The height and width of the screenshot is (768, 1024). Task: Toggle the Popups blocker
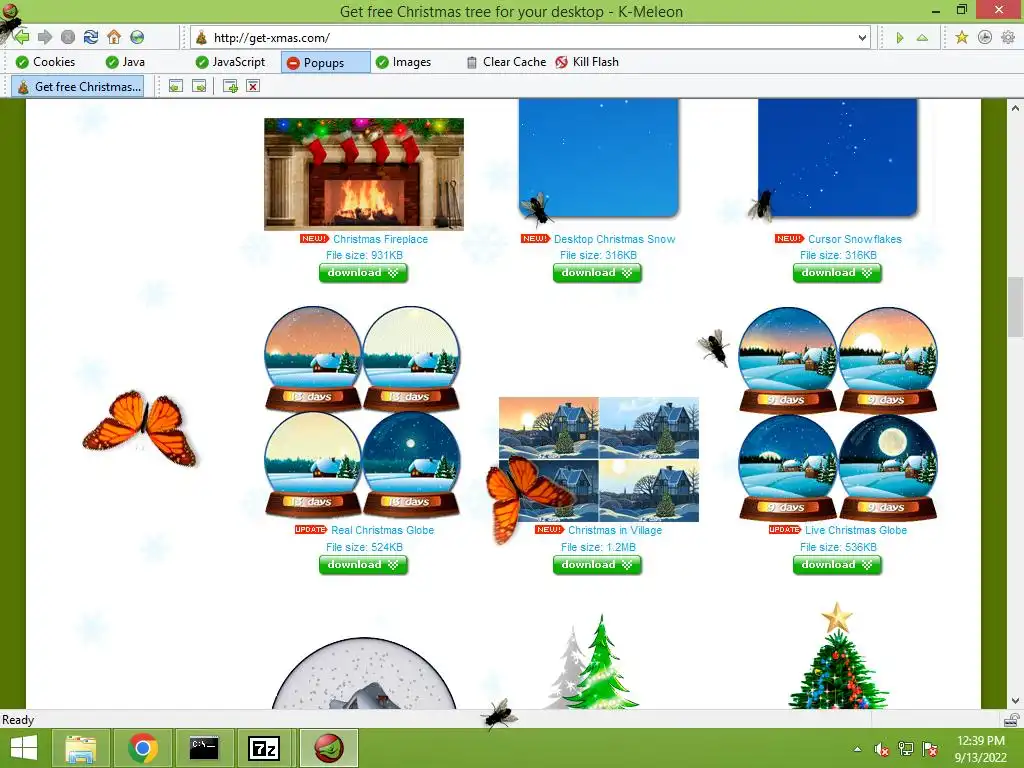pos(325,63)
